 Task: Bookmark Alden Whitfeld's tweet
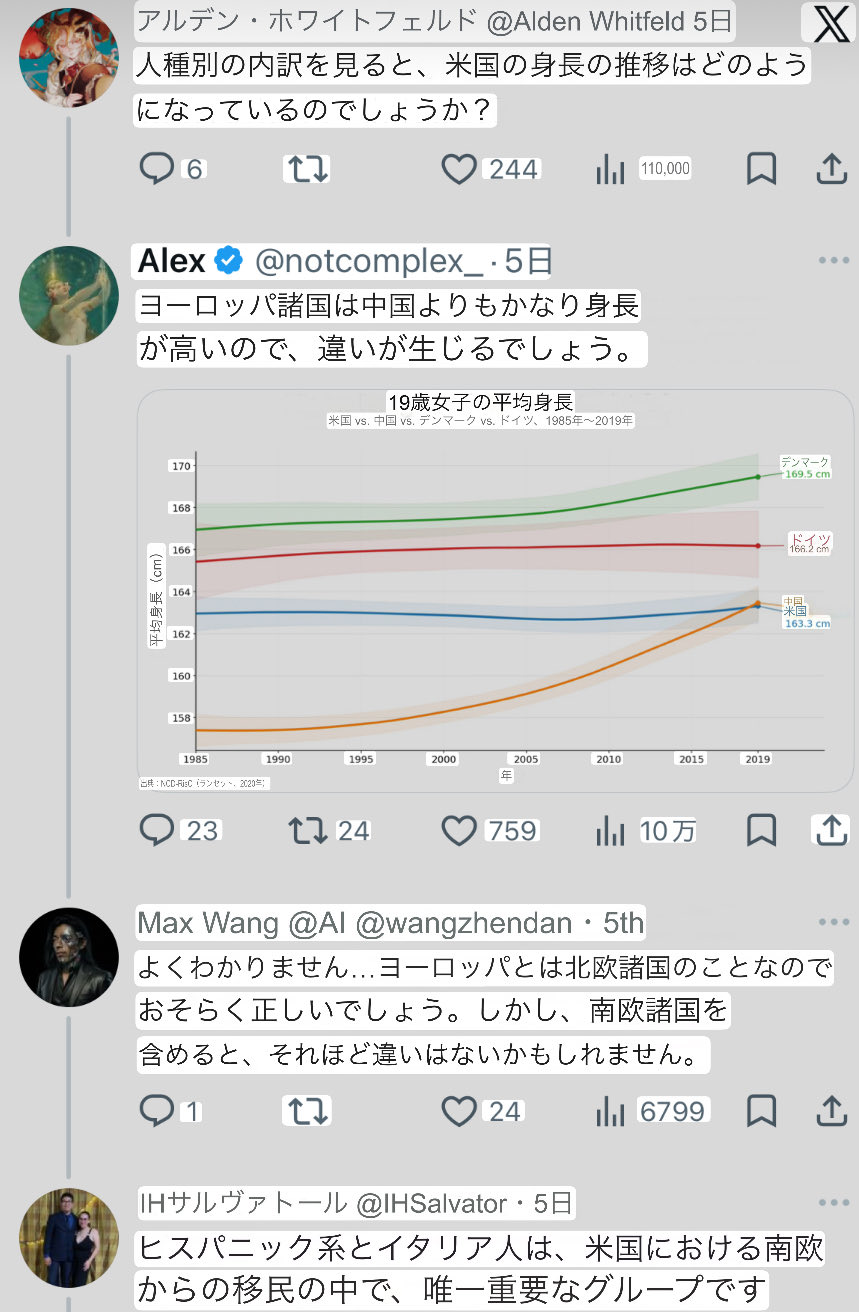point(761,169)
